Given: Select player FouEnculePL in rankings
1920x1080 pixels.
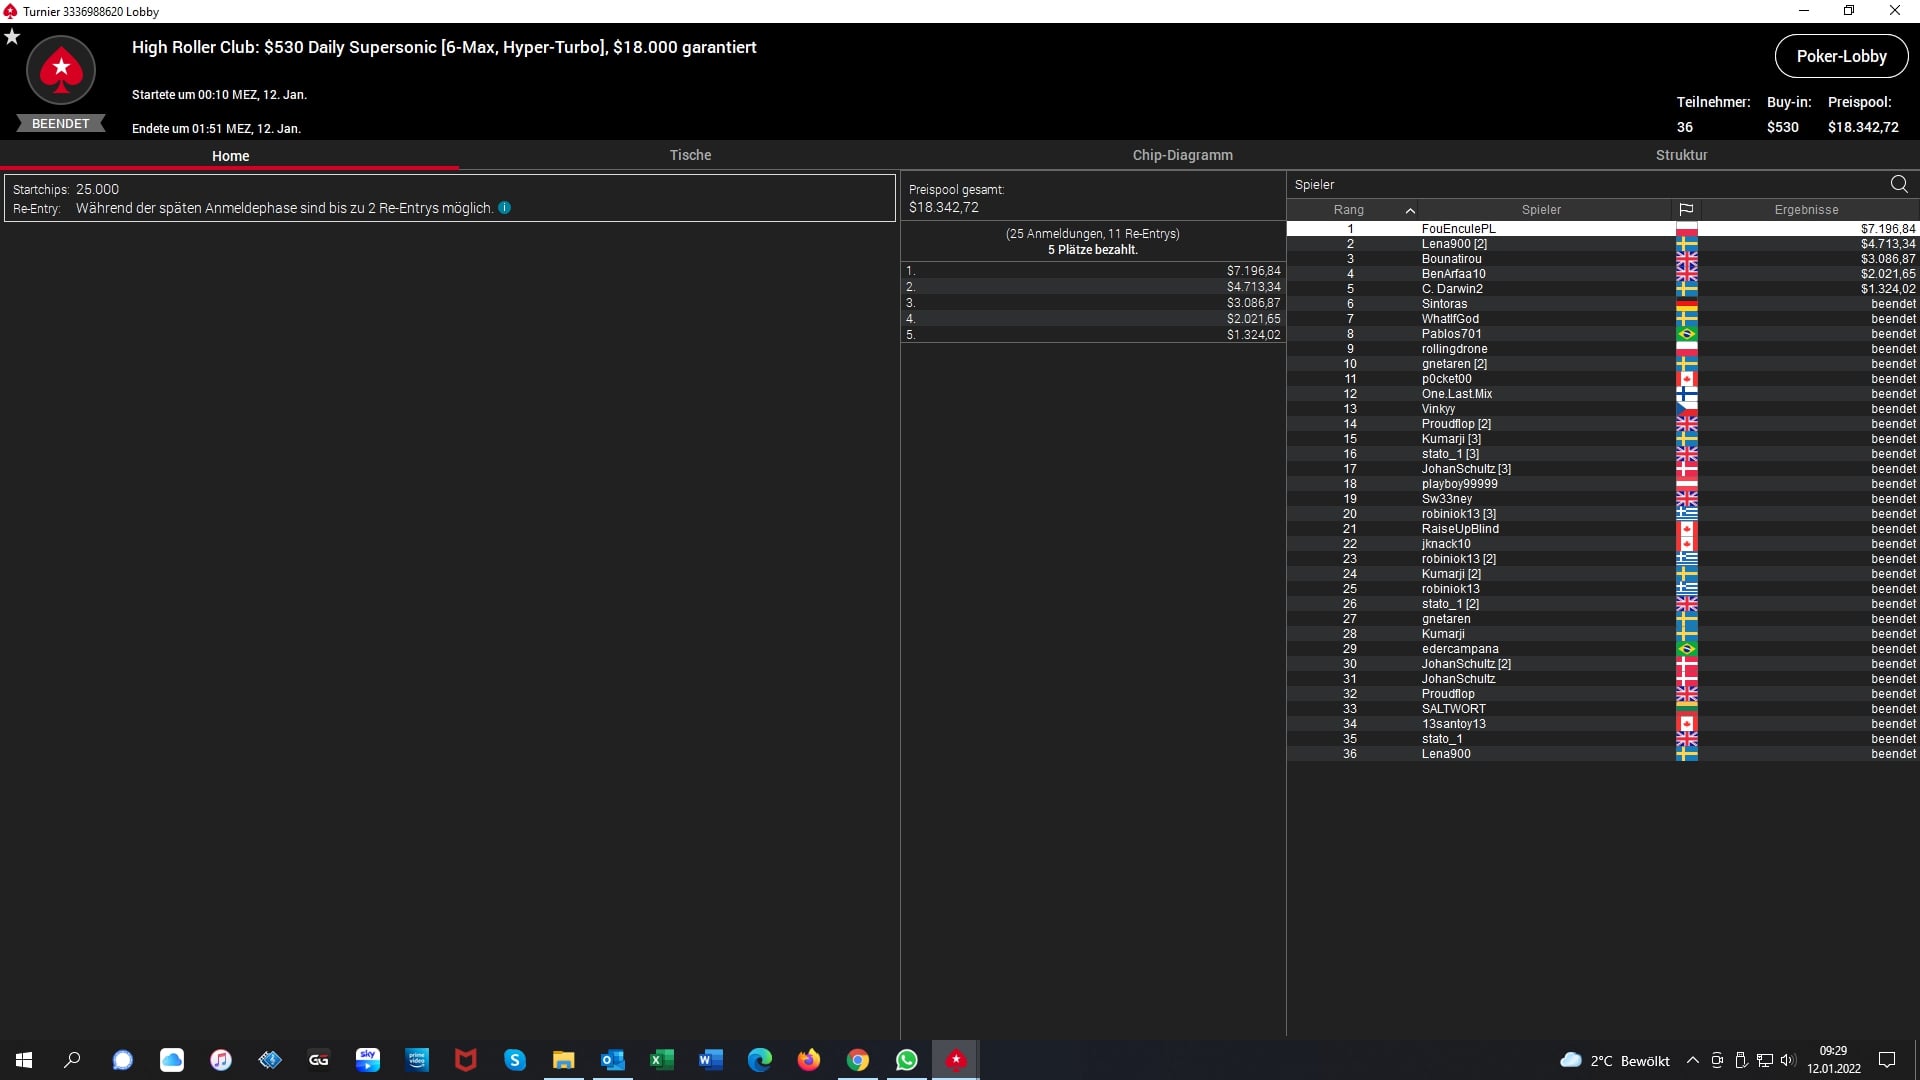Looking at the screenshot, I should tap(1458, 229).
